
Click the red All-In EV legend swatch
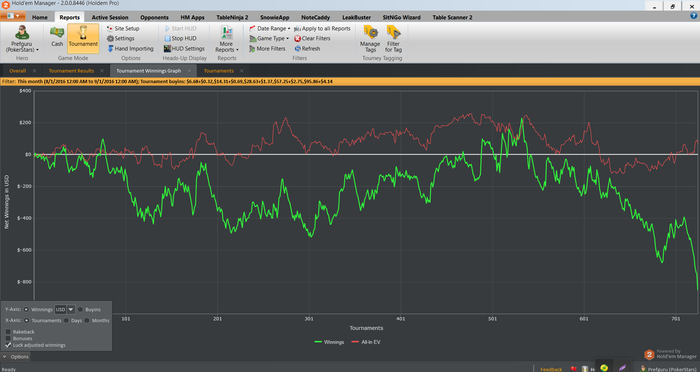[355, 342]
